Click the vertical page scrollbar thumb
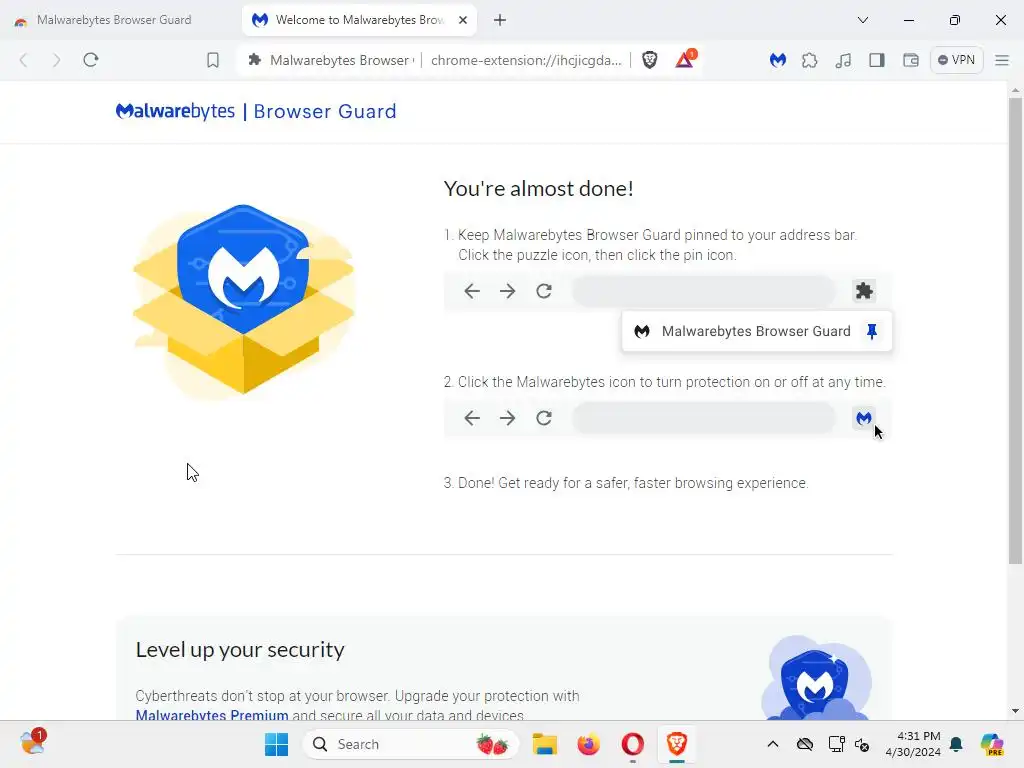1024x768 pixels. [x=1015, y=330]
